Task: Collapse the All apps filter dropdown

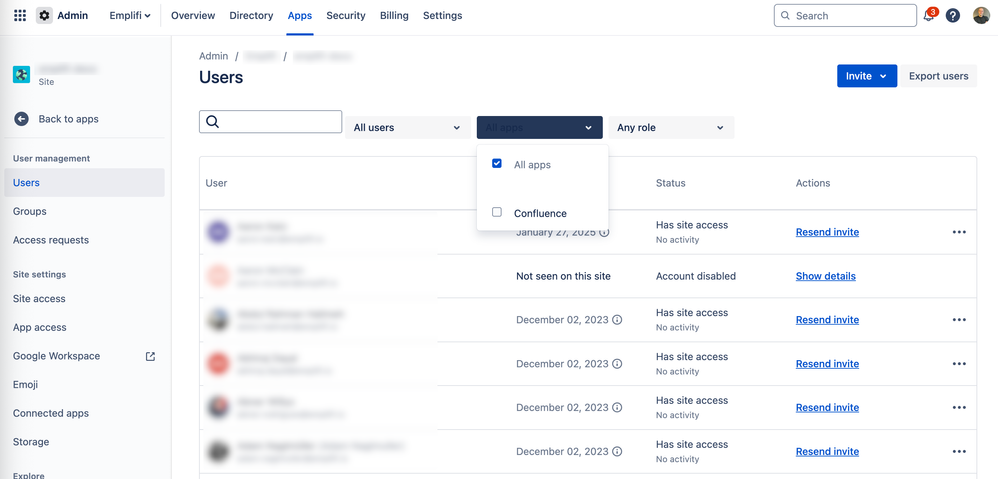Action: click(539, 127)
